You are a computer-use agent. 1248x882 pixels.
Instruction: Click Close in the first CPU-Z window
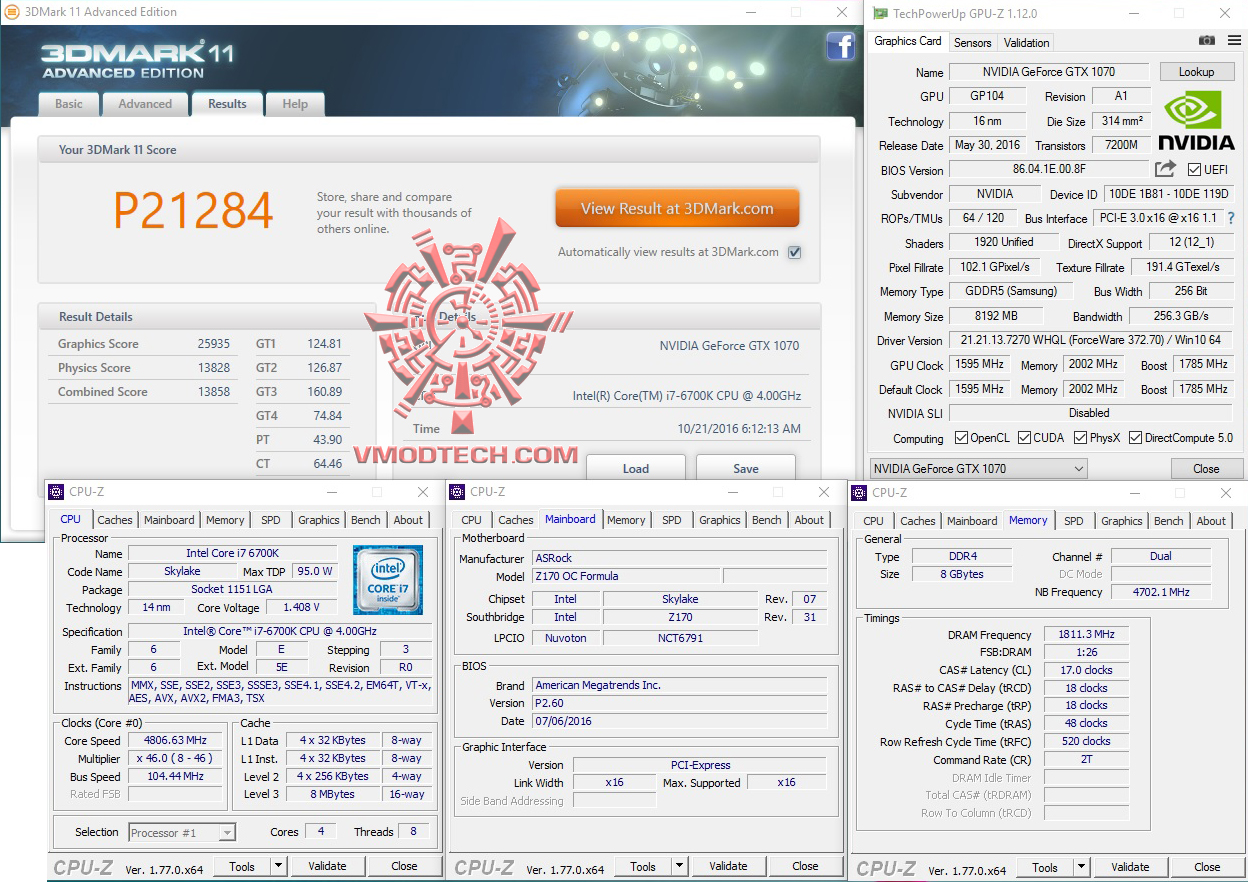404,866
